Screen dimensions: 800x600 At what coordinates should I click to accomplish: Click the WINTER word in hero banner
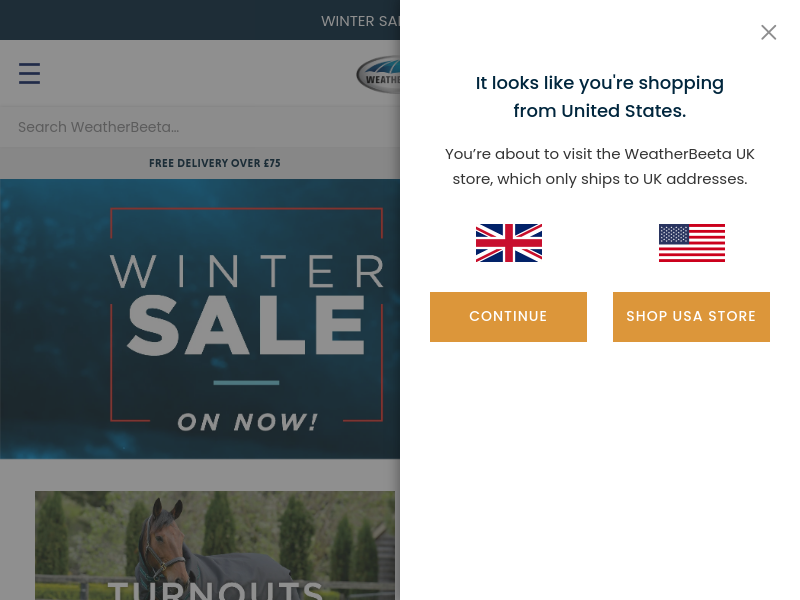tap(247, 271)
